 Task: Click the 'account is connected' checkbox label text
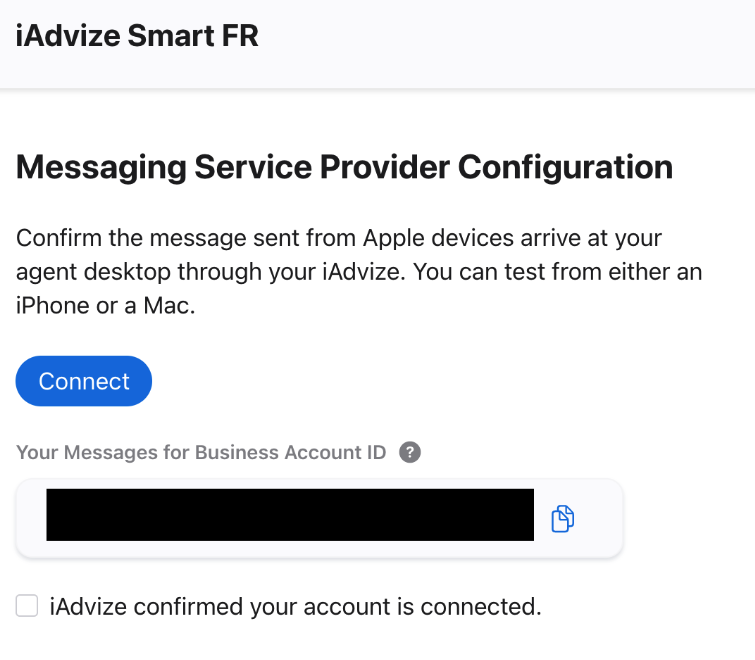[295, 606]
